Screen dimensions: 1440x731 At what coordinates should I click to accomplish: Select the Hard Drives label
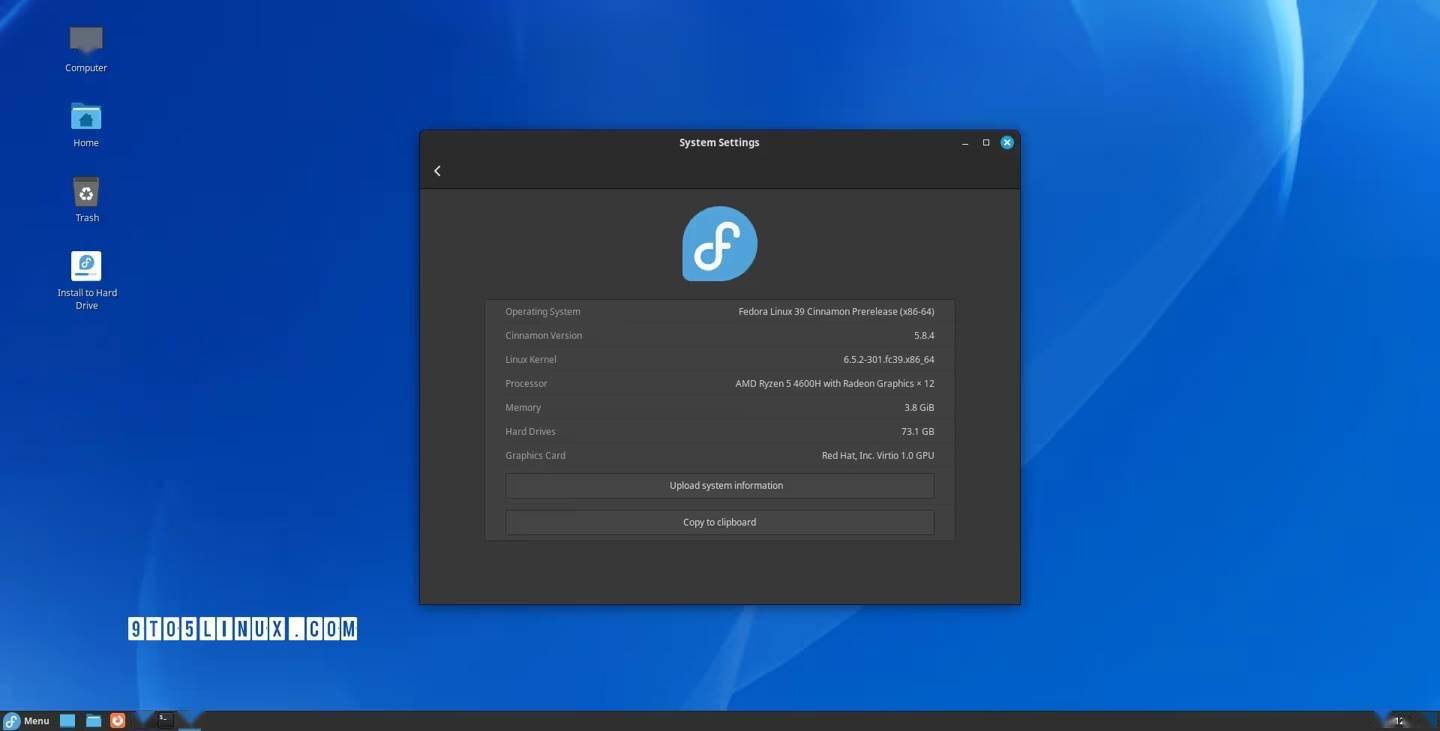(530, 432)
